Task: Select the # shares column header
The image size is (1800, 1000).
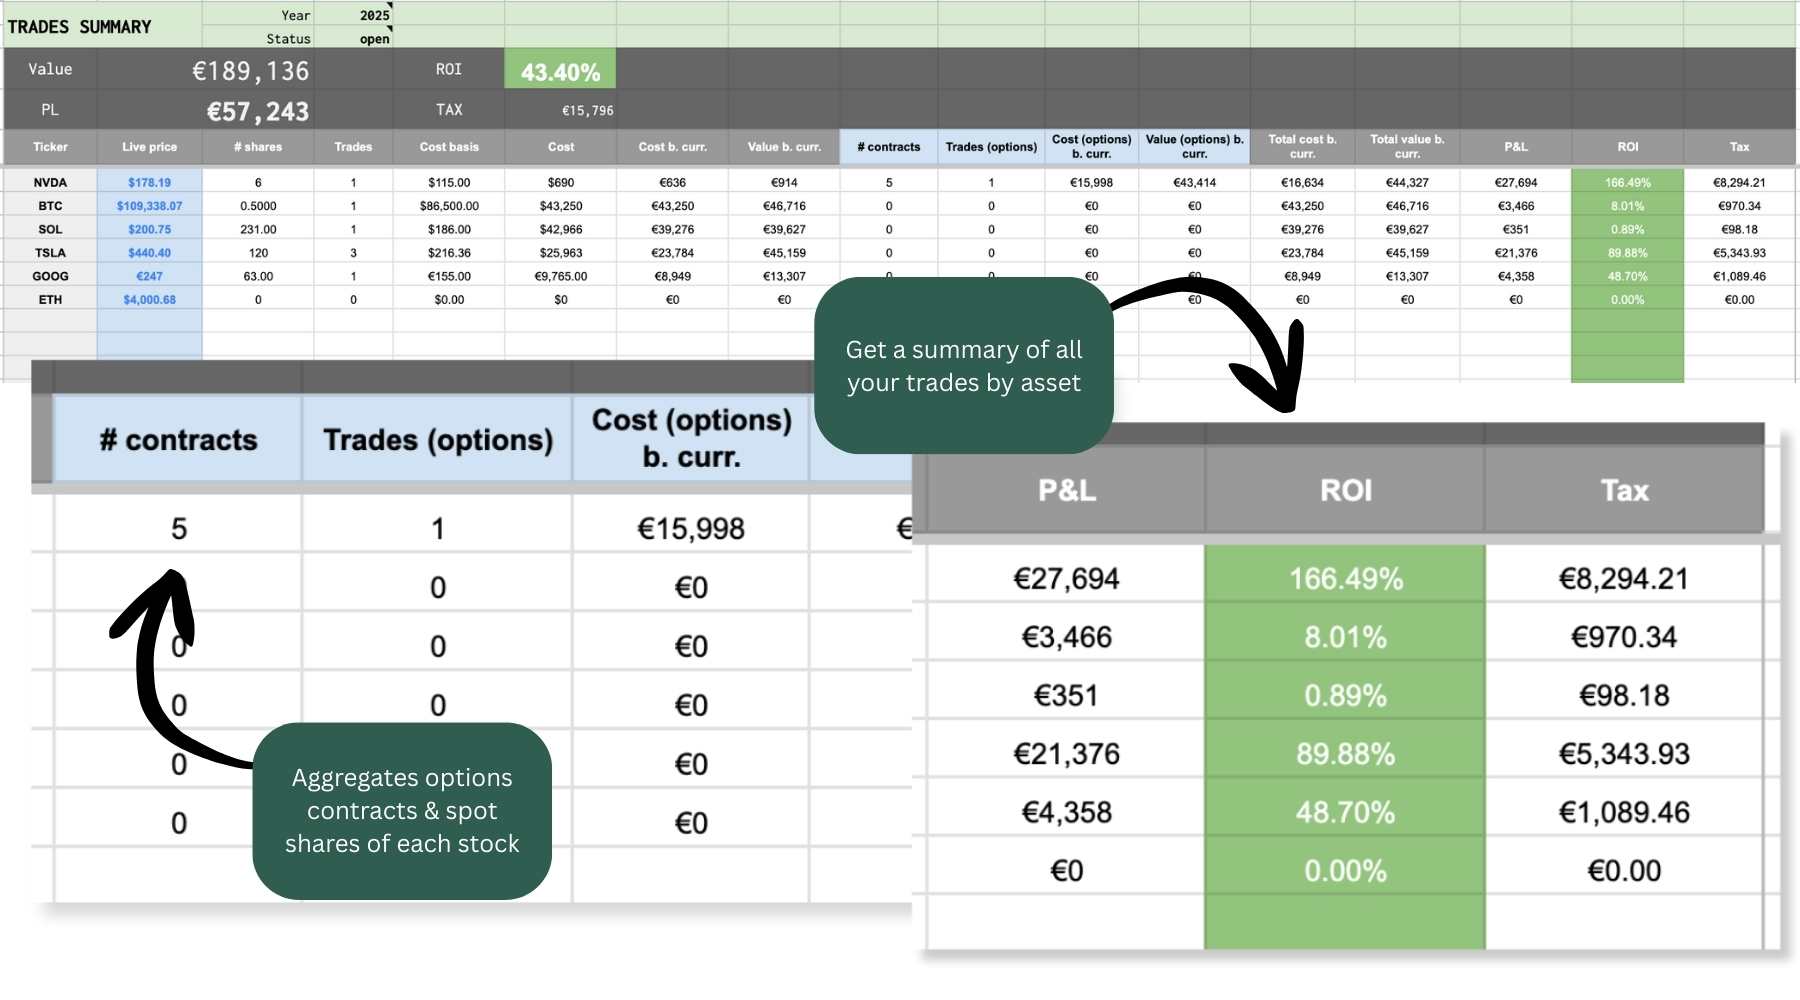Action: [258, 147]
